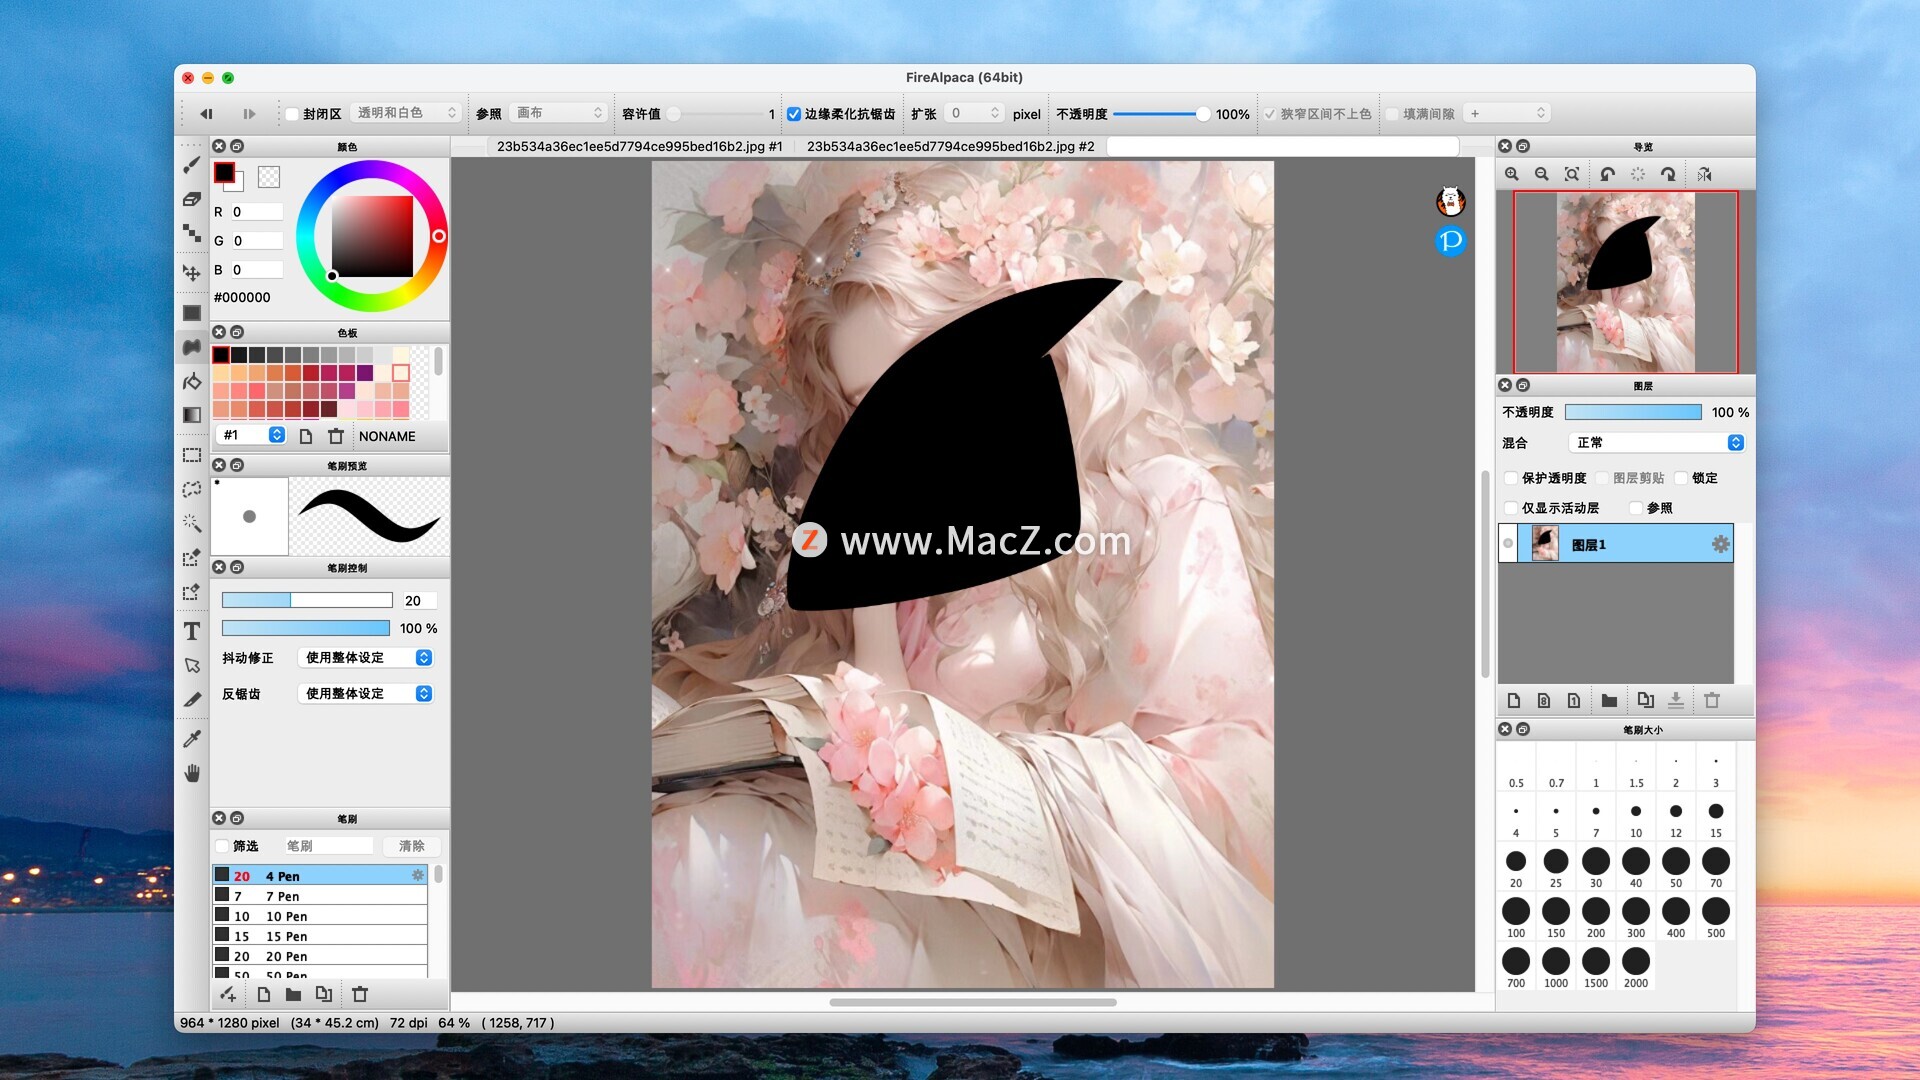Disable 边缘柔化抗锯齿 checkbox
The height and width of the screenshot is (1080, 1920).
794,114
